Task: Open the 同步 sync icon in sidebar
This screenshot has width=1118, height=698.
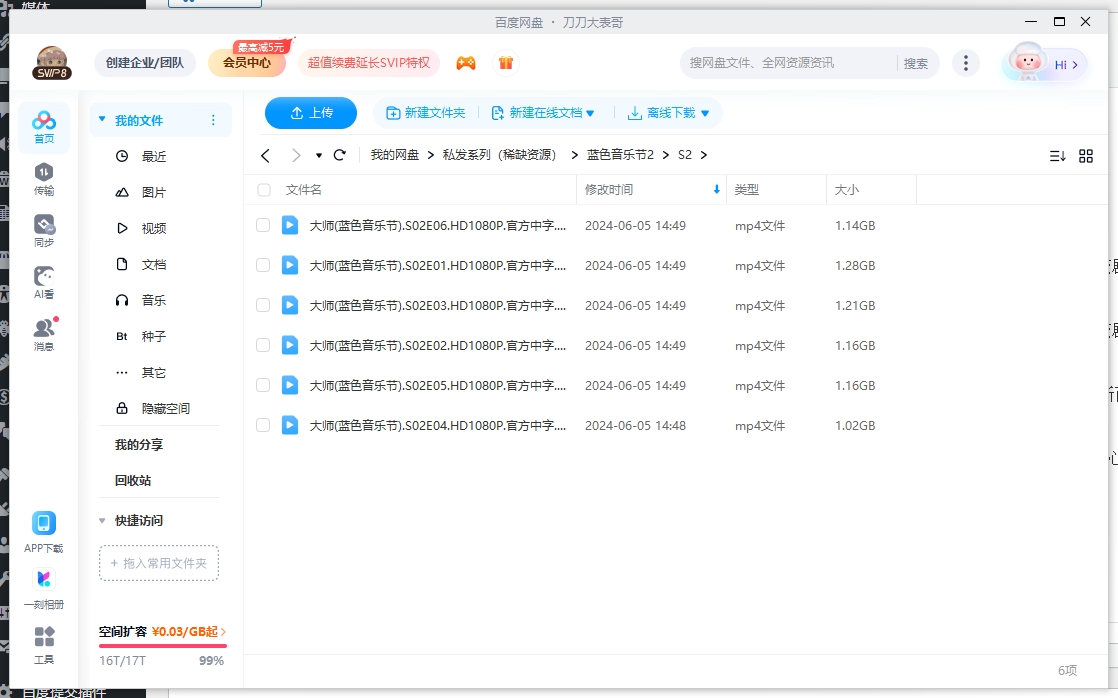Action: click(x=44, y=230)
